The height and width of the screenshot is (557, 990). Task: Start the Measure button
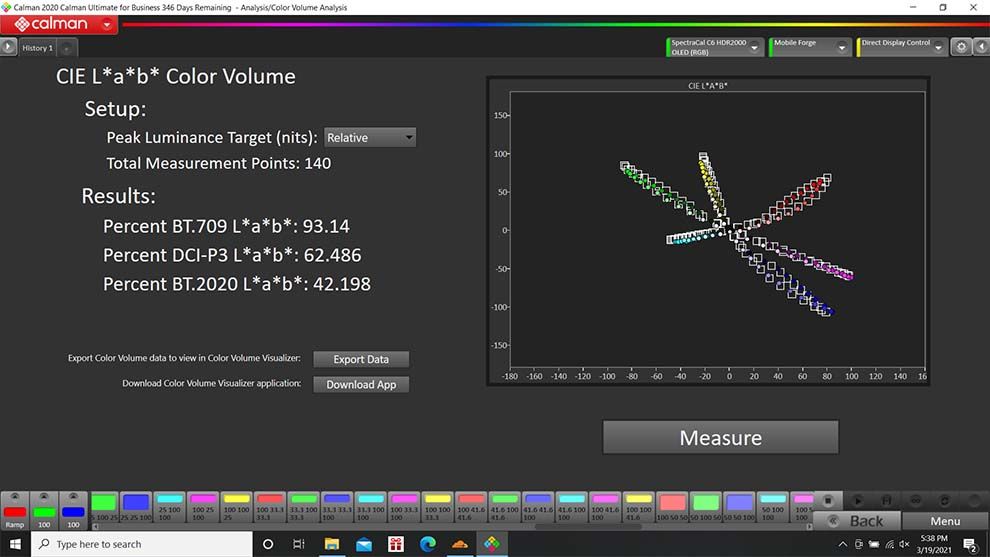click(x=720, y=437)
